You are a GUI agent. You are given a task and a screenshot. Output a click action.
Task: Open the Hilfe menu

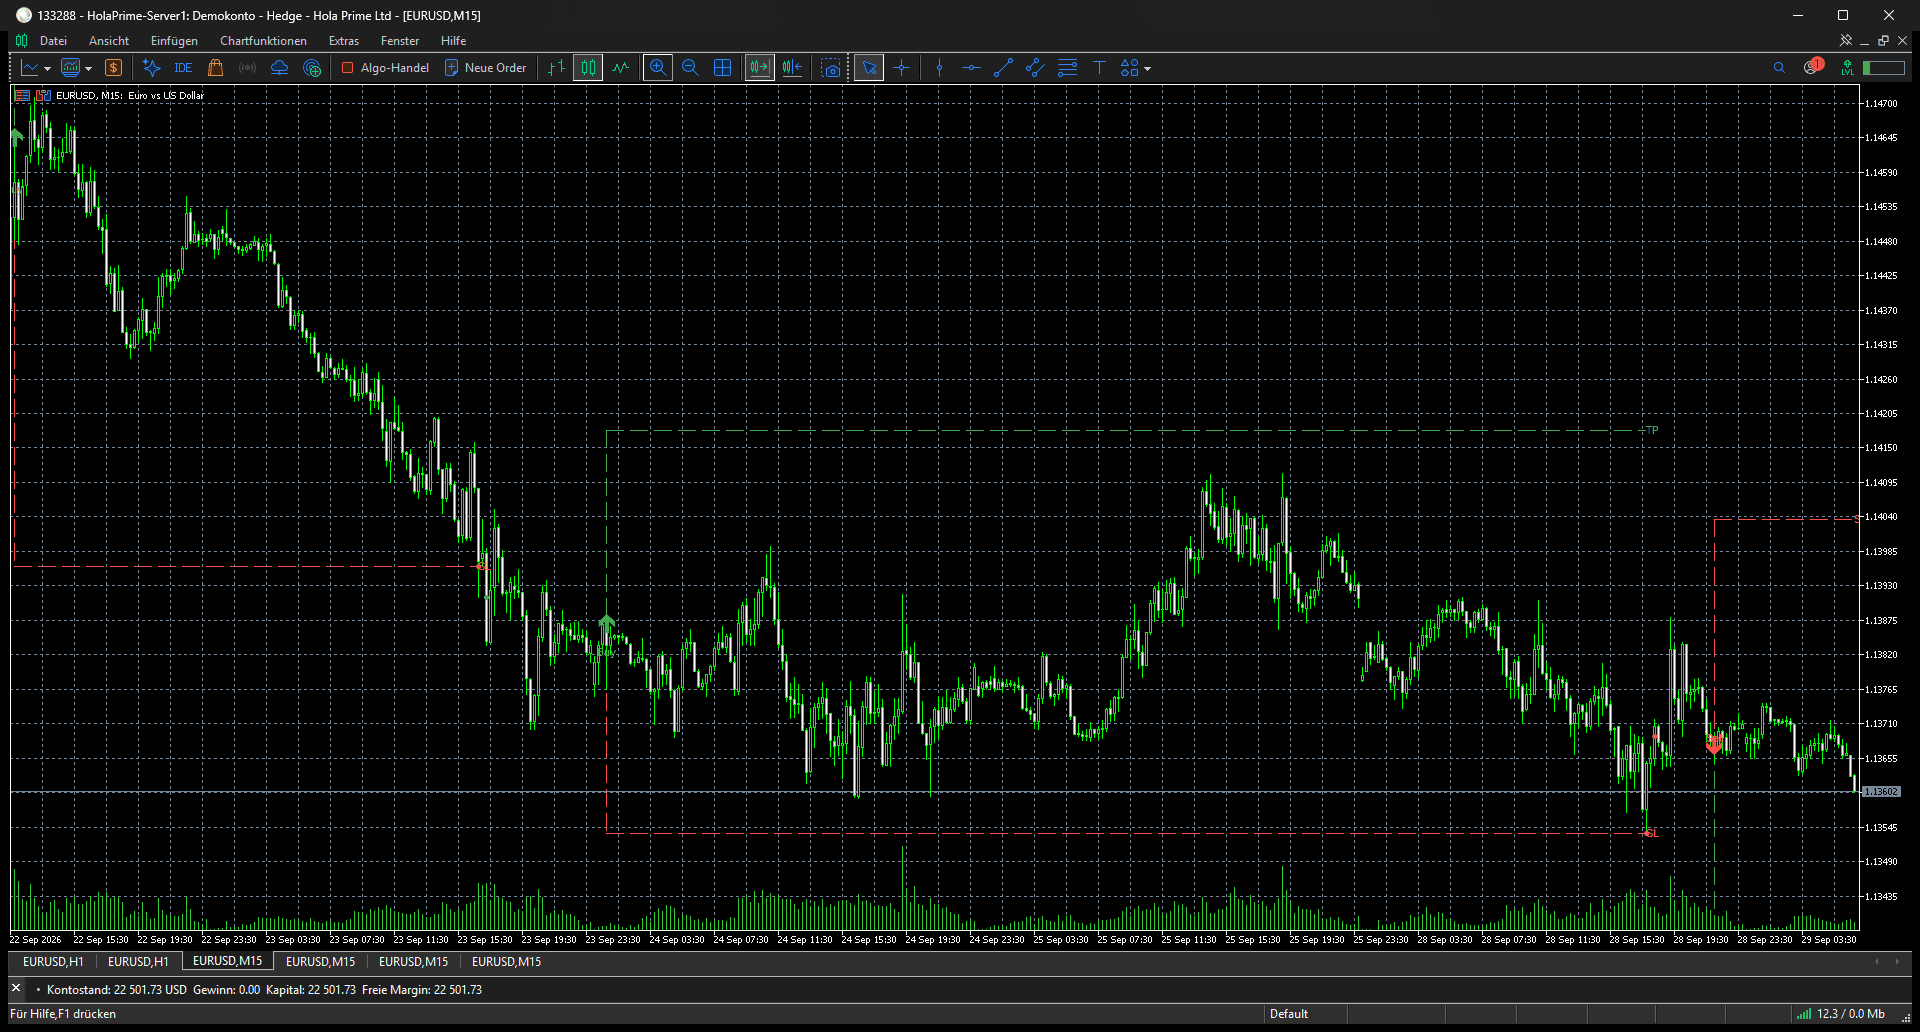(x=453, y=41)
